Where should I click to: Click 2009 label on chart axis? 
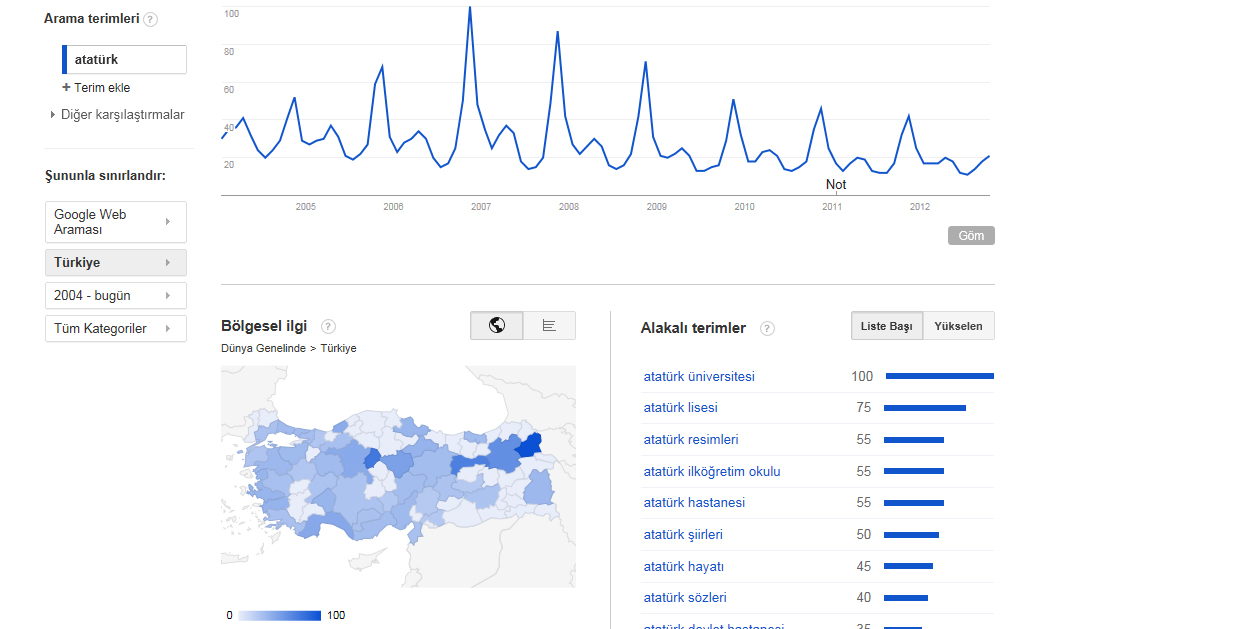657,207
